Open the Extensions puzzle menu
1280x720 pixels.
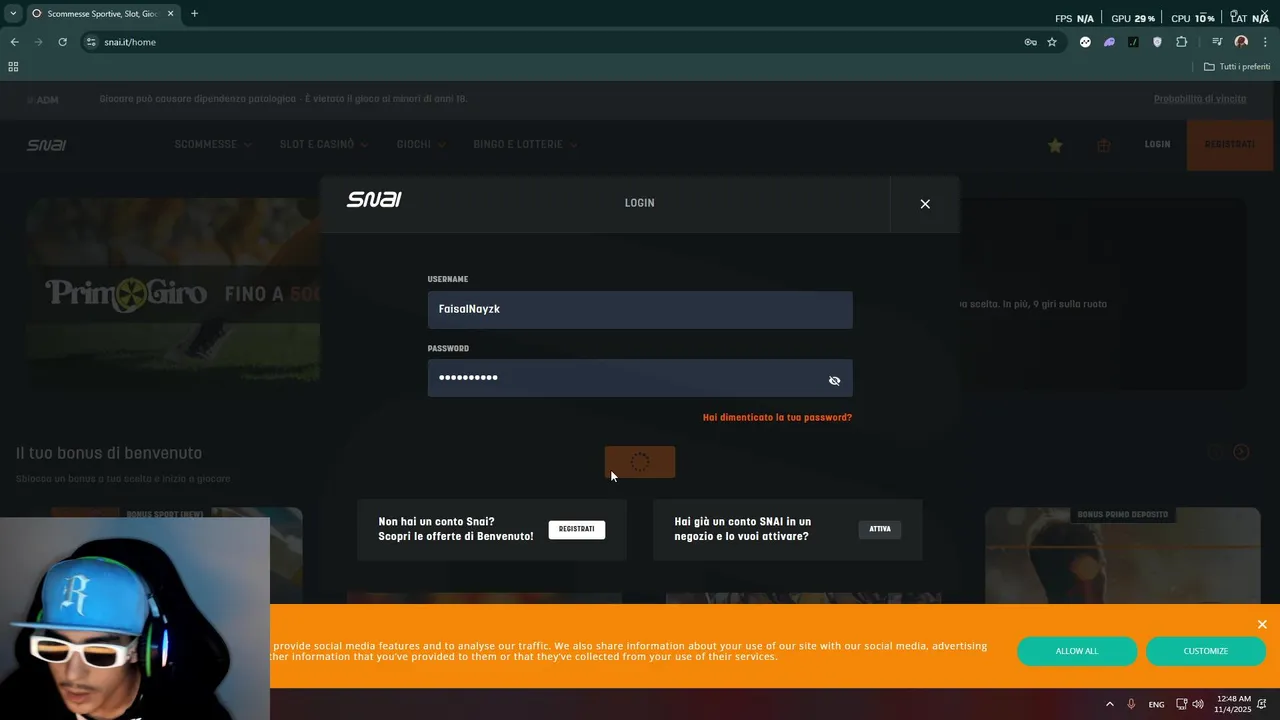point(1181,42)
